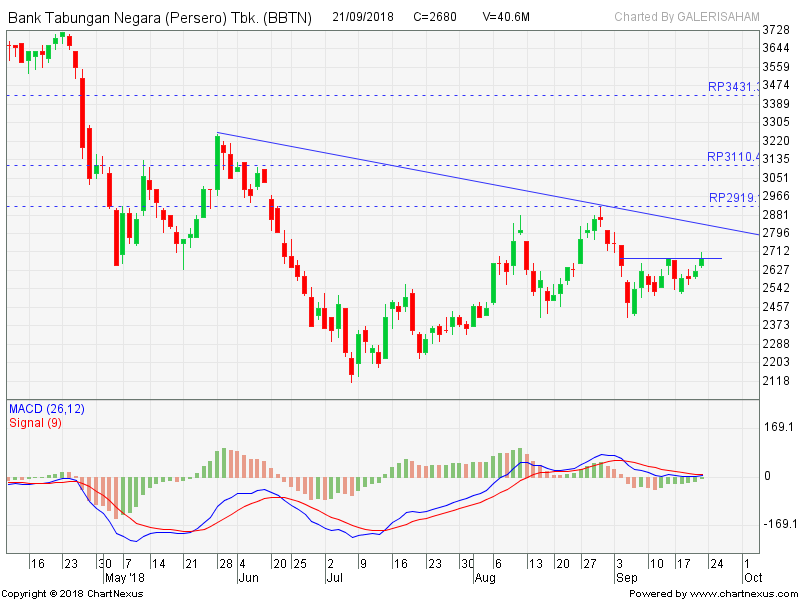Click the Bank Tabungan Negara (BBTN) chart title
Screen dimensions: 800x600
coord(160,17)
